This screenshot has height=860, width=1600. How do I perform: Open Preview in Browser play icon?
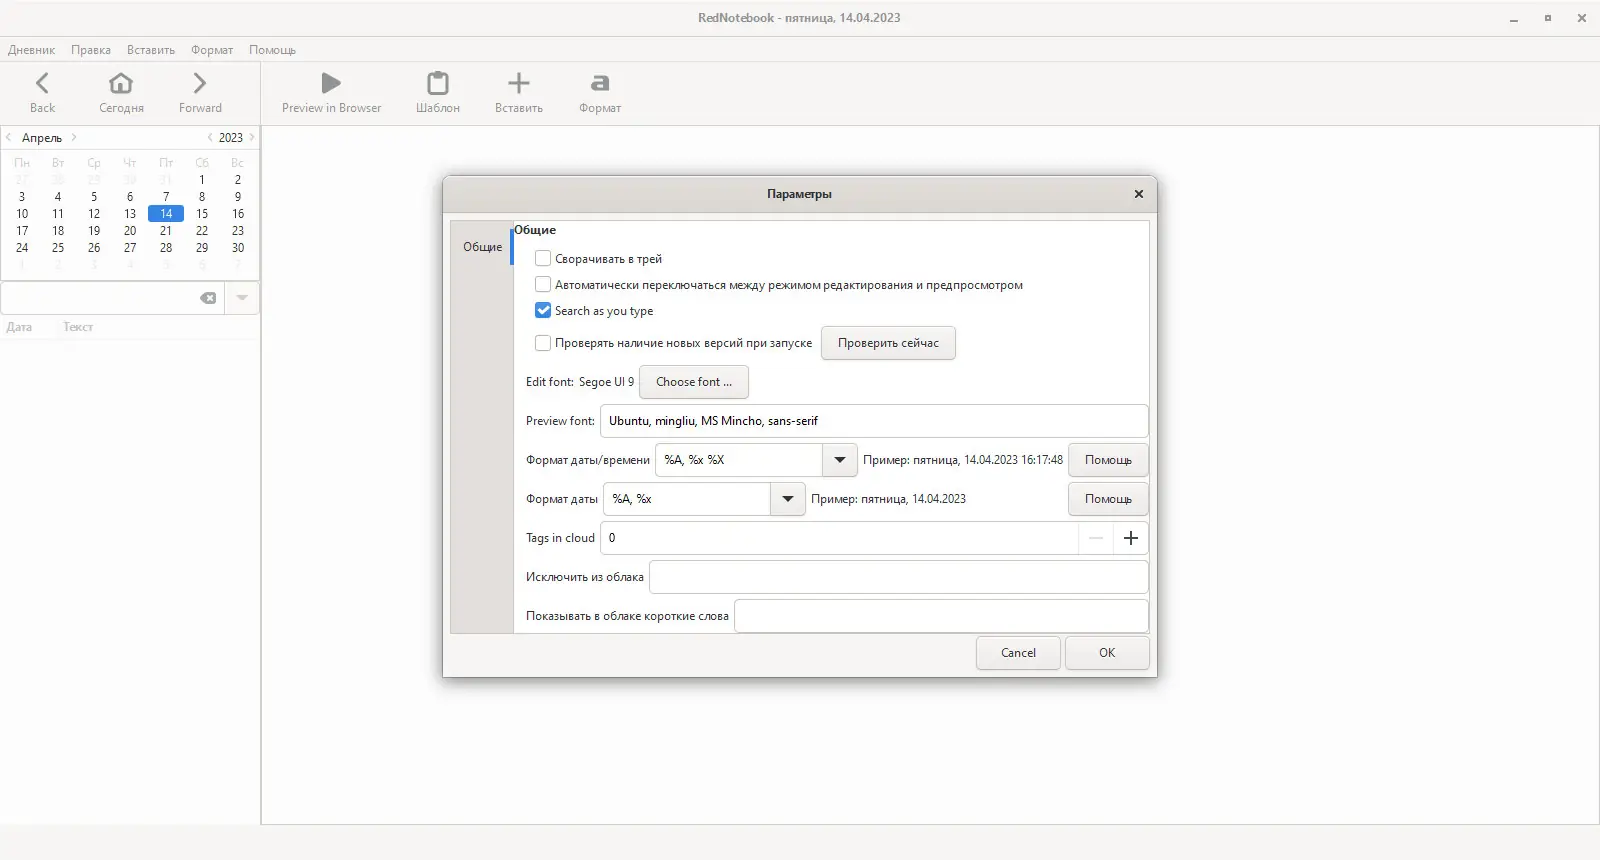(331, 83)
